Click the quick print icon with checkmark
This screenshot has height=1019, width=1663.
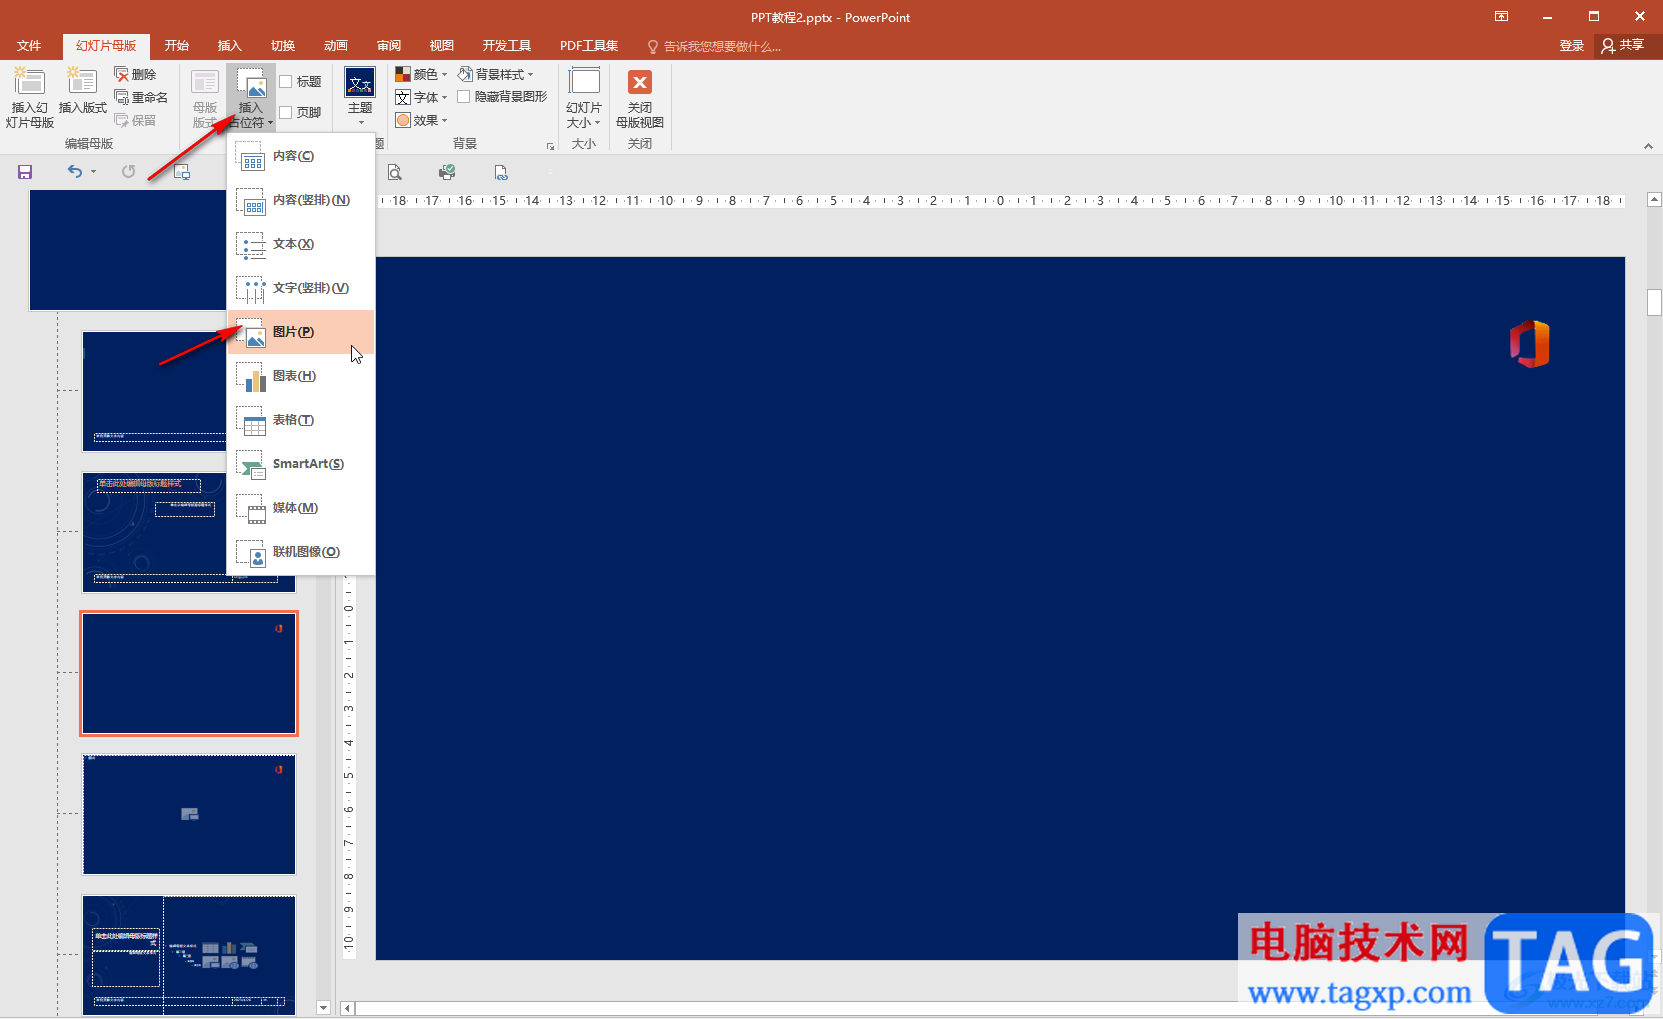447,172
